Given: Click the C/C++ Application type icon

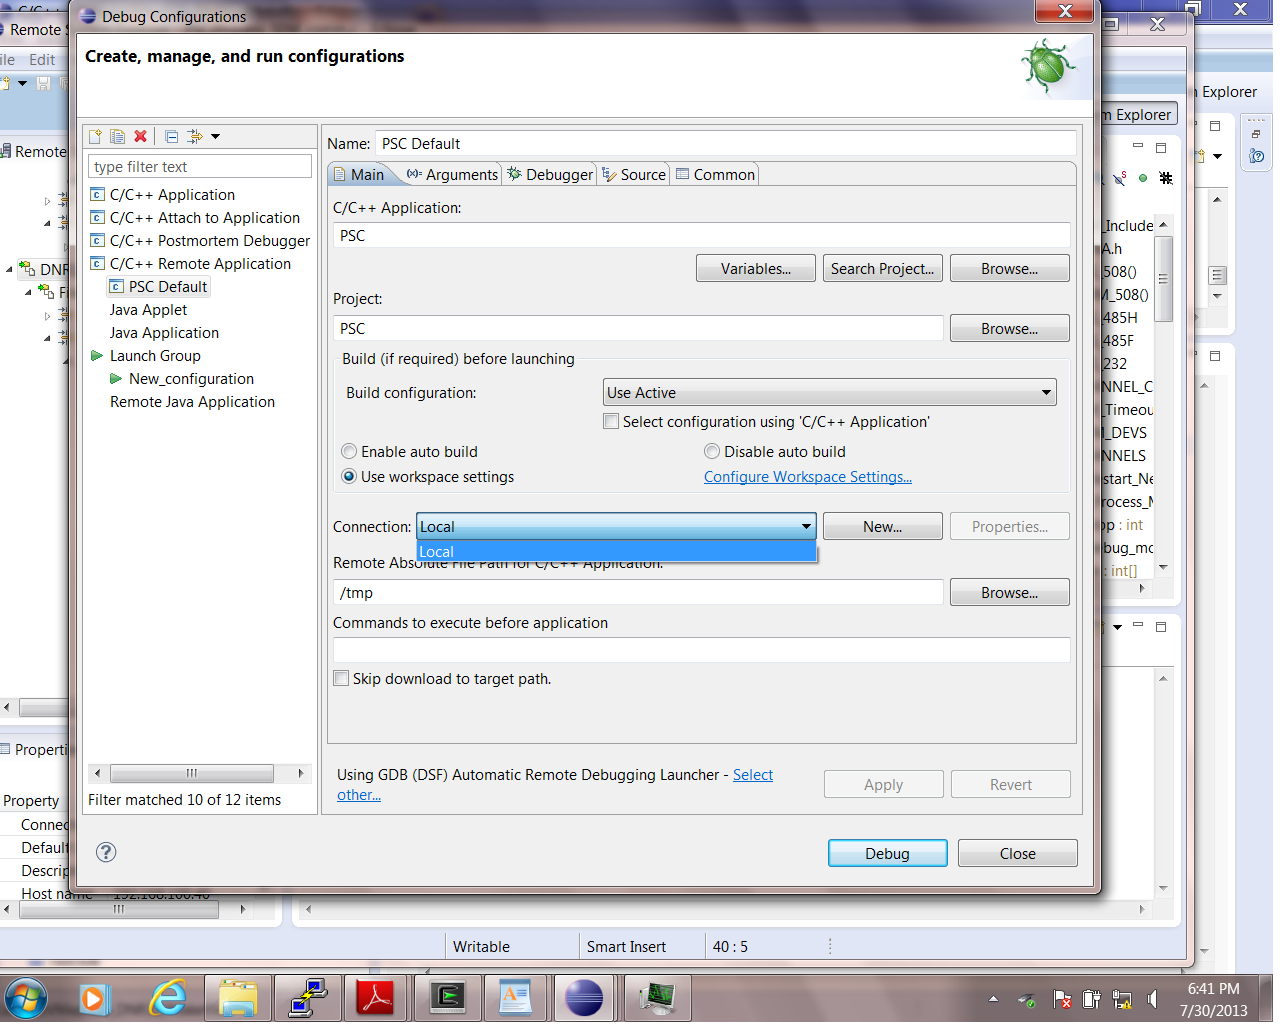Looking at the screenshot, I should point(97,195).
